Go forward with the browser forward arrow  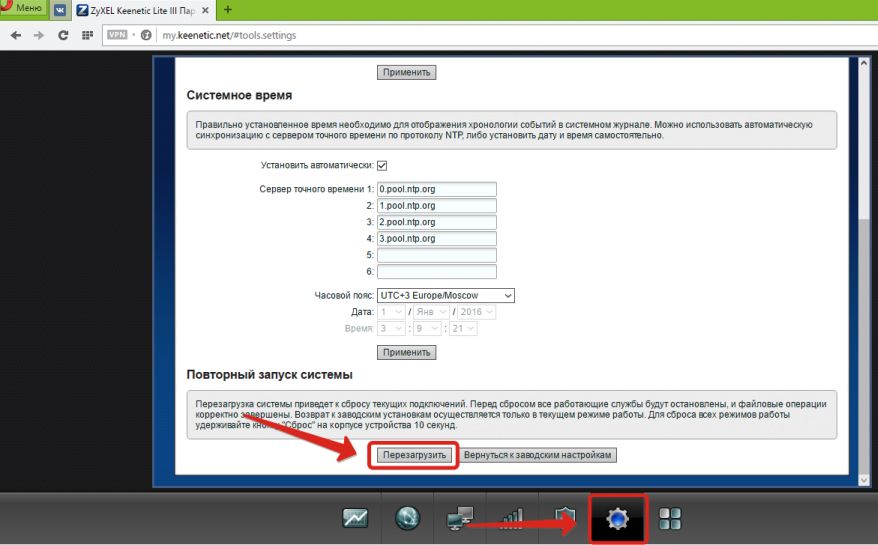[x=39, y=35]
